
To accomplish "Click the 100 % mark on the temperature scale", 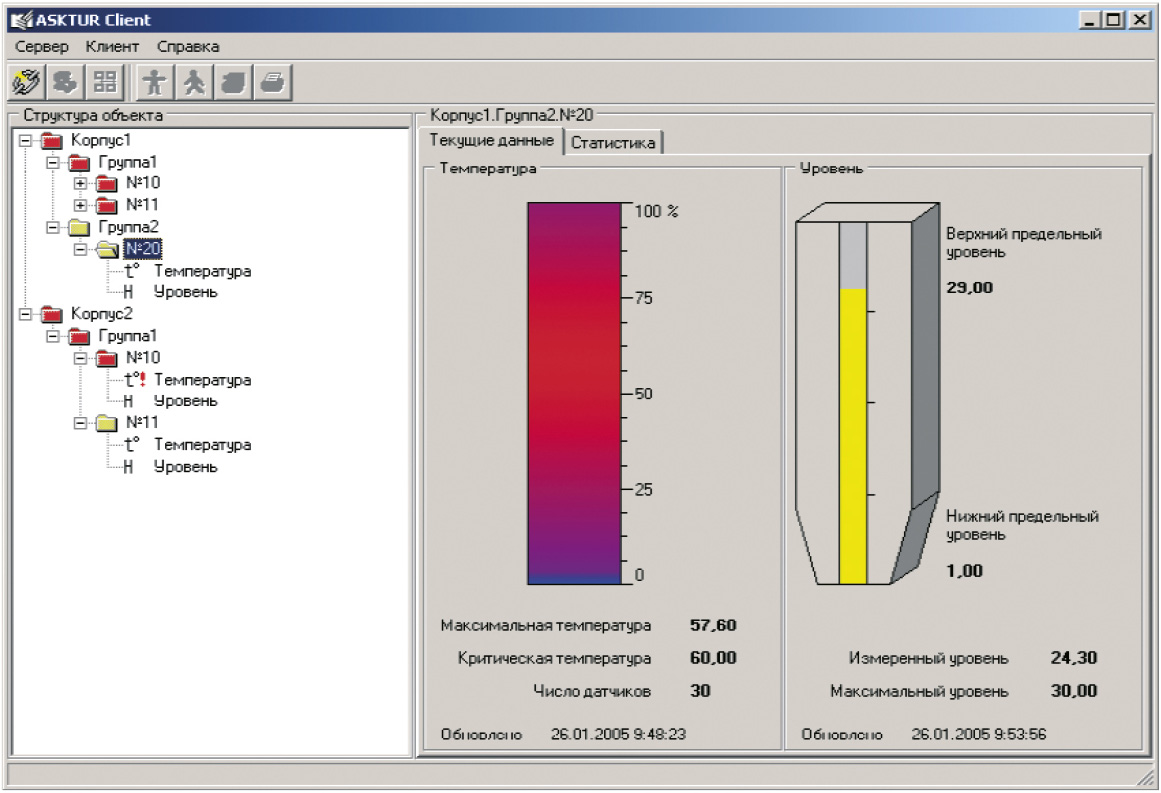I will 656,211.
